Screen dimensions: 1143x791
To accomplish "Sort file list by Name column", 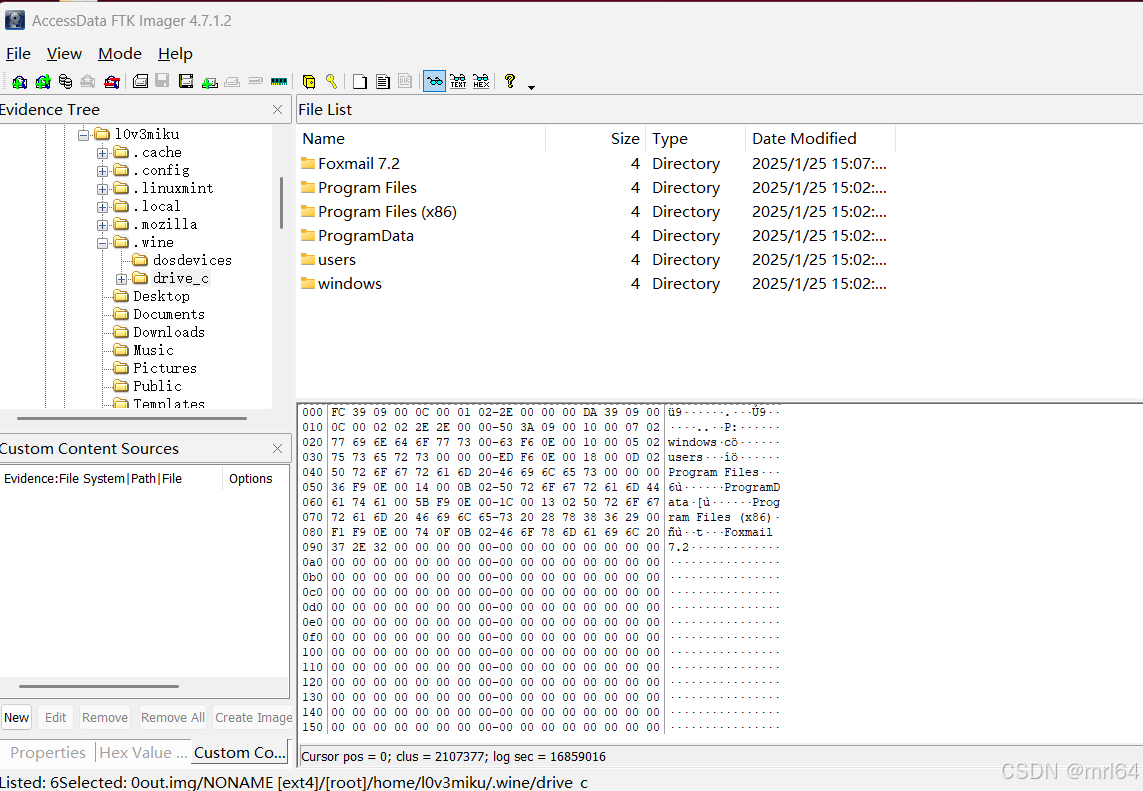I will point(421,139).
